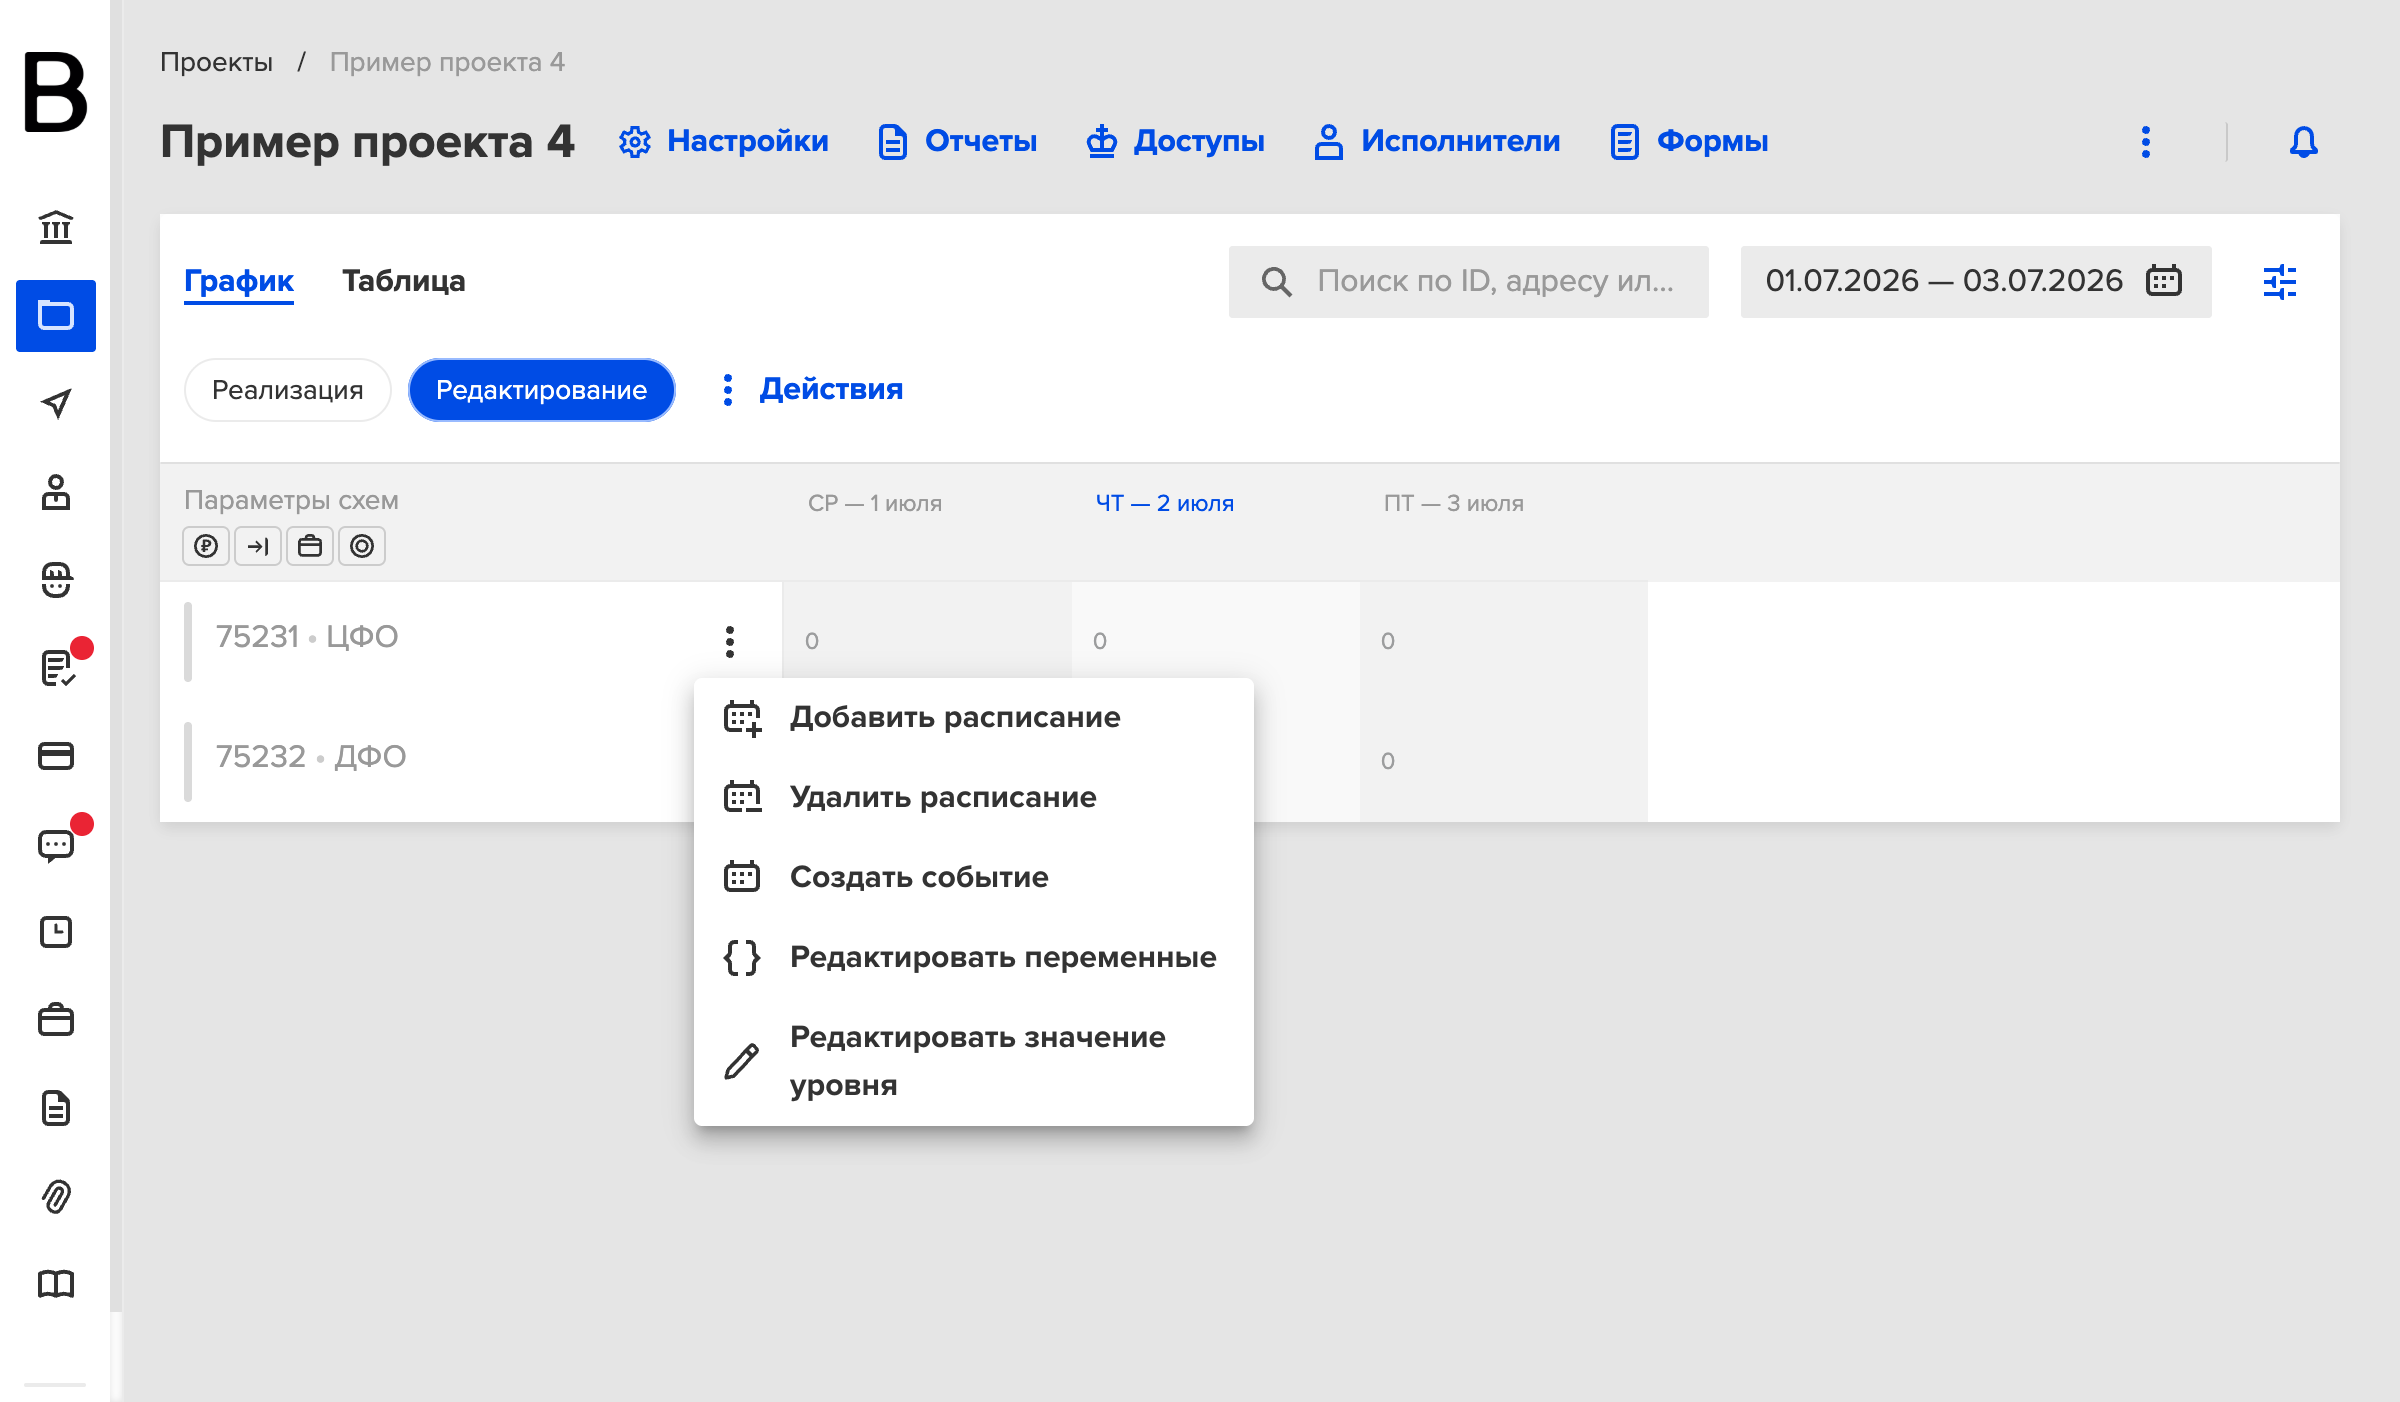The width and height of the screenshot is (2400, 1402).
Task: Go to Проекты in the breadcrumb
Action: (x=216, y=62)
